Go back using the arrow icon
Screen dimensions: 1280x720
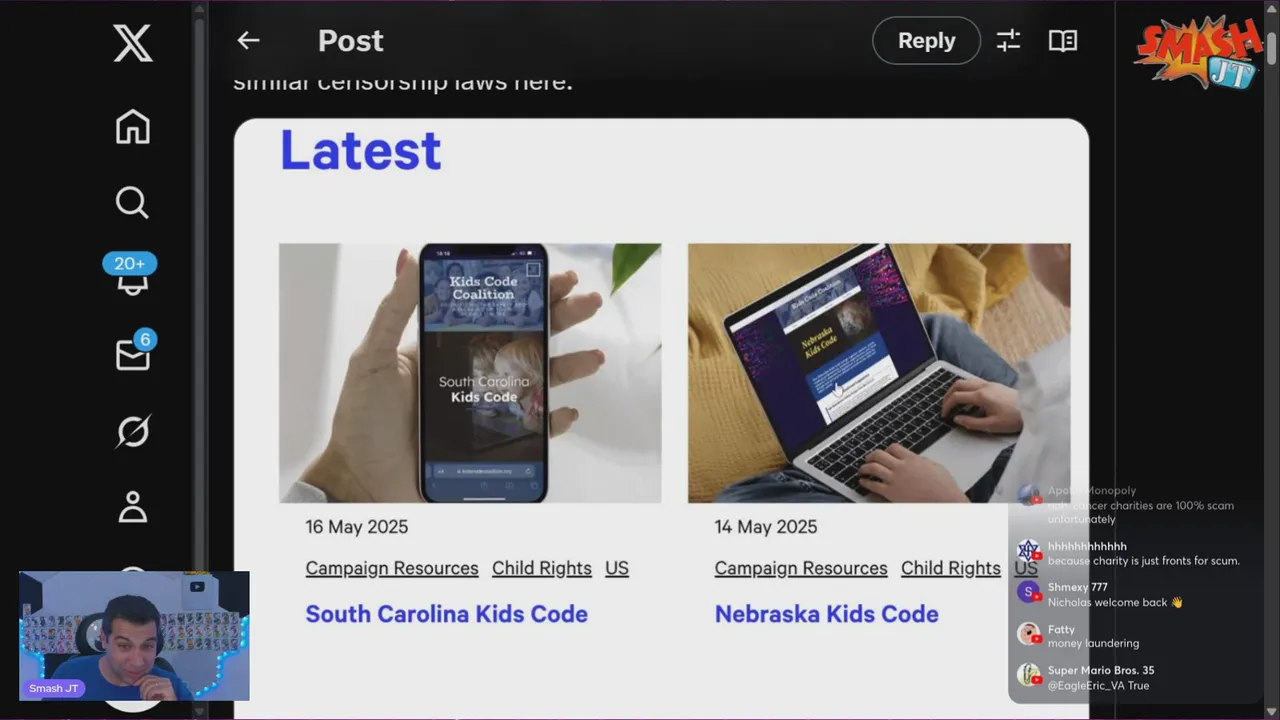click(x=248, y=40)
